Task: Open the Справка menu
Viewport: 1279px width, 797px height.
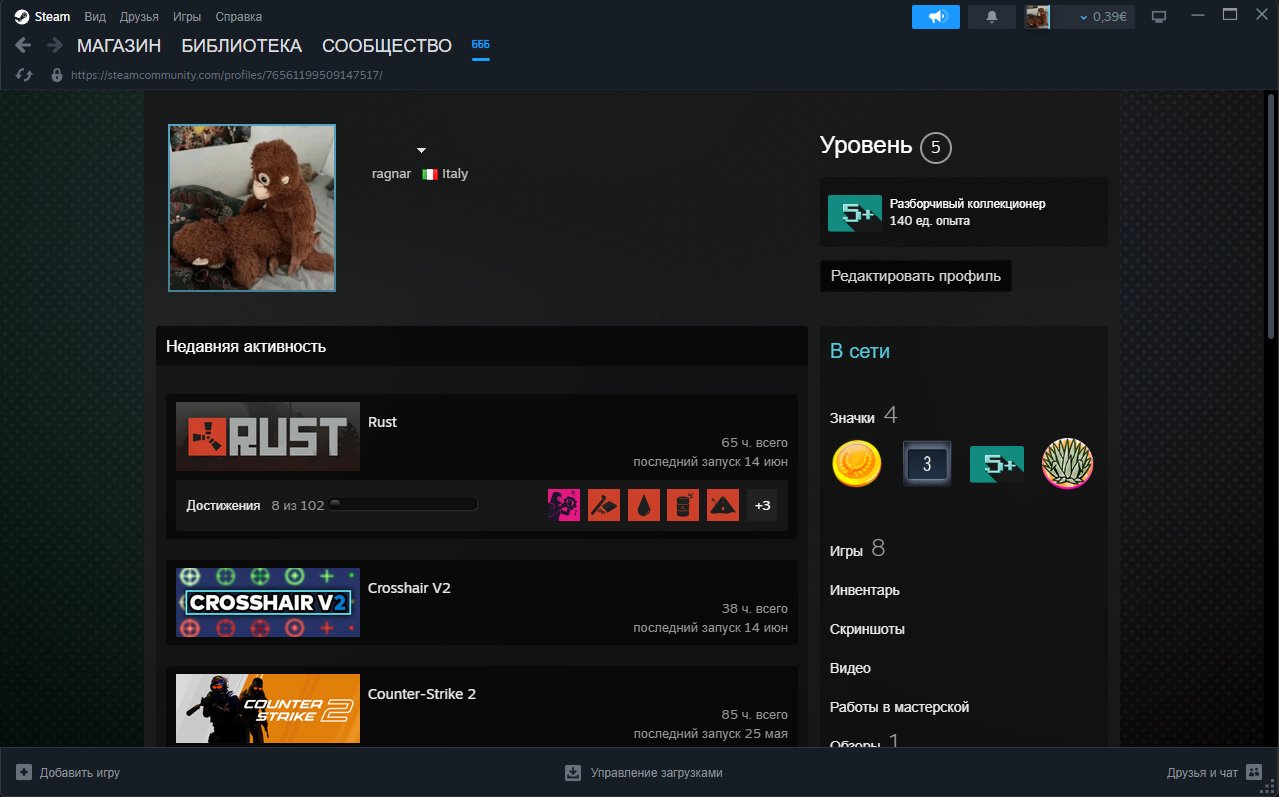Action: 239,16
